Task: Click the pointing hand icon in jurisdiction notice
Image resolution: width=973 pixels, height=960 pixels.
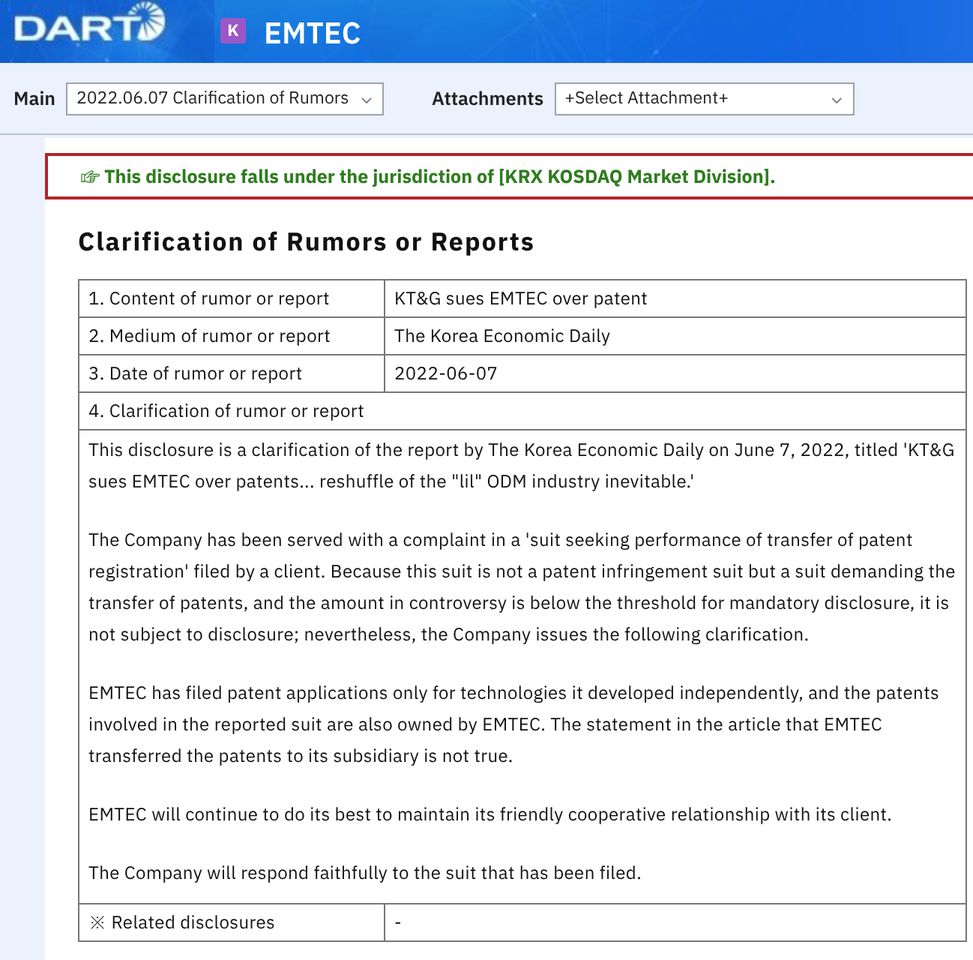Action: [90, 177]
